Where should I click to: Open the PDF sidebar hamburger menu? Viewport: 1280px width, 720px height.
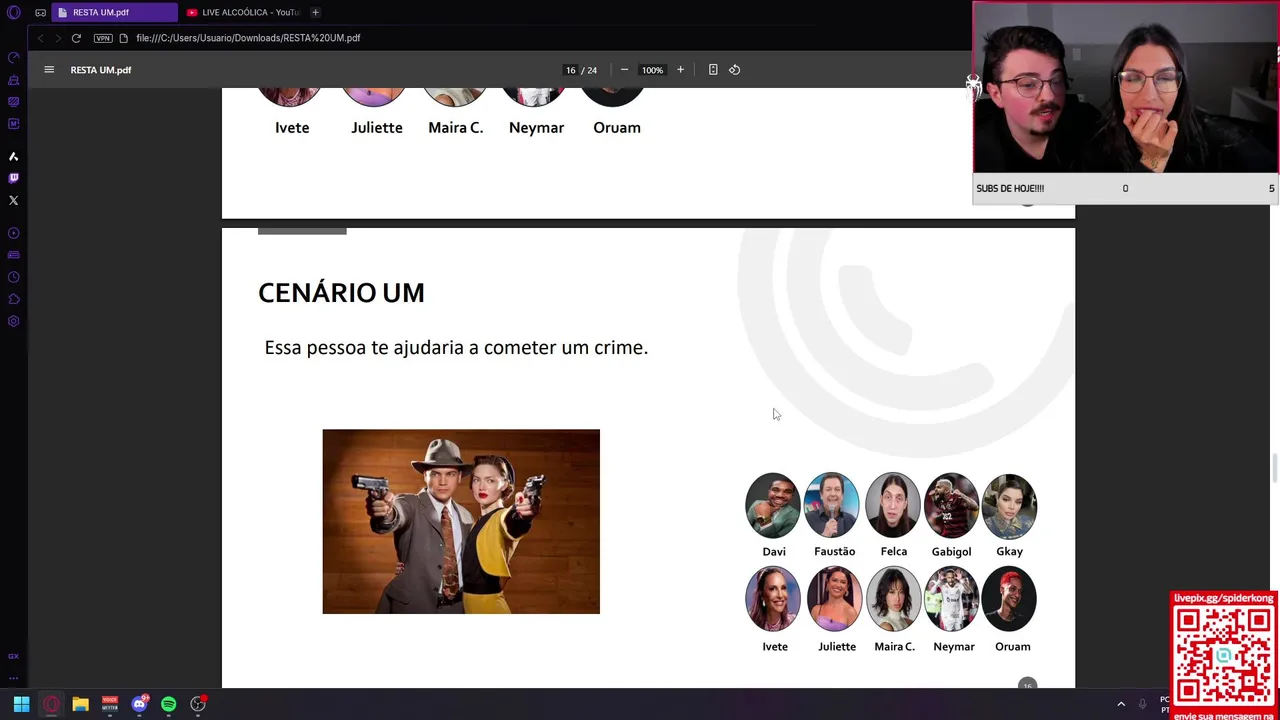(49, 70)
